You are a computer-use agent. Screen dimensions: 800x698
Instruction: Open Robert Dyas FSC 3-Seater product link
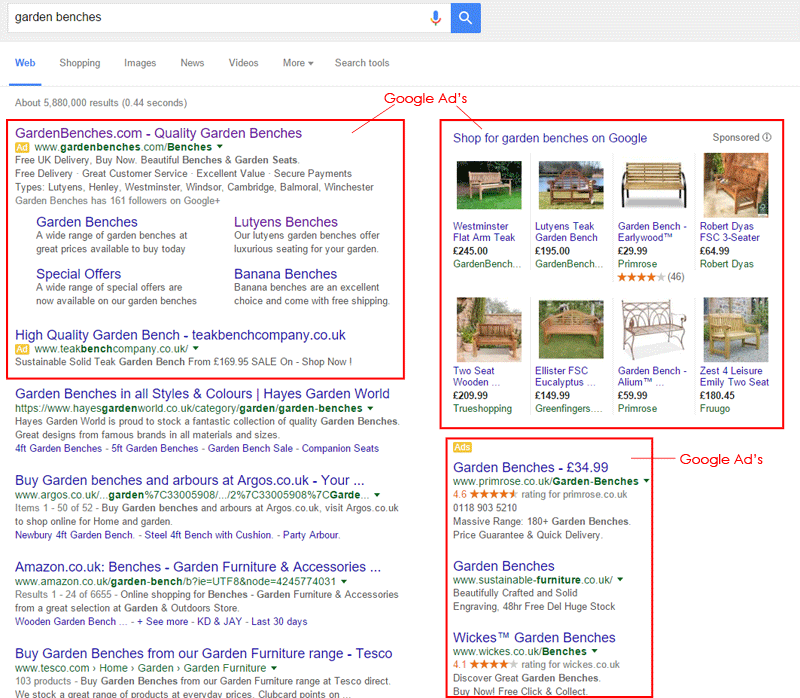(730, 232)
